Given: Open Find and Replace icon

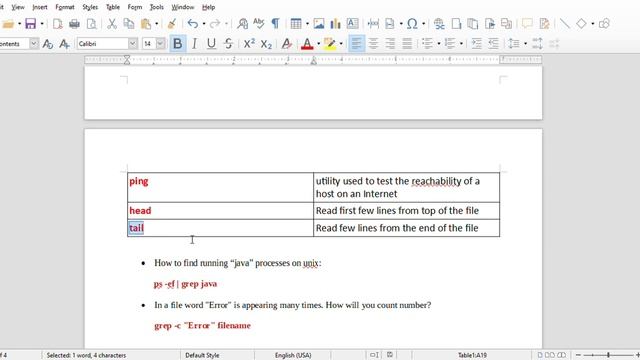Looking at the screenshot, I should click(x=242, y=24).
